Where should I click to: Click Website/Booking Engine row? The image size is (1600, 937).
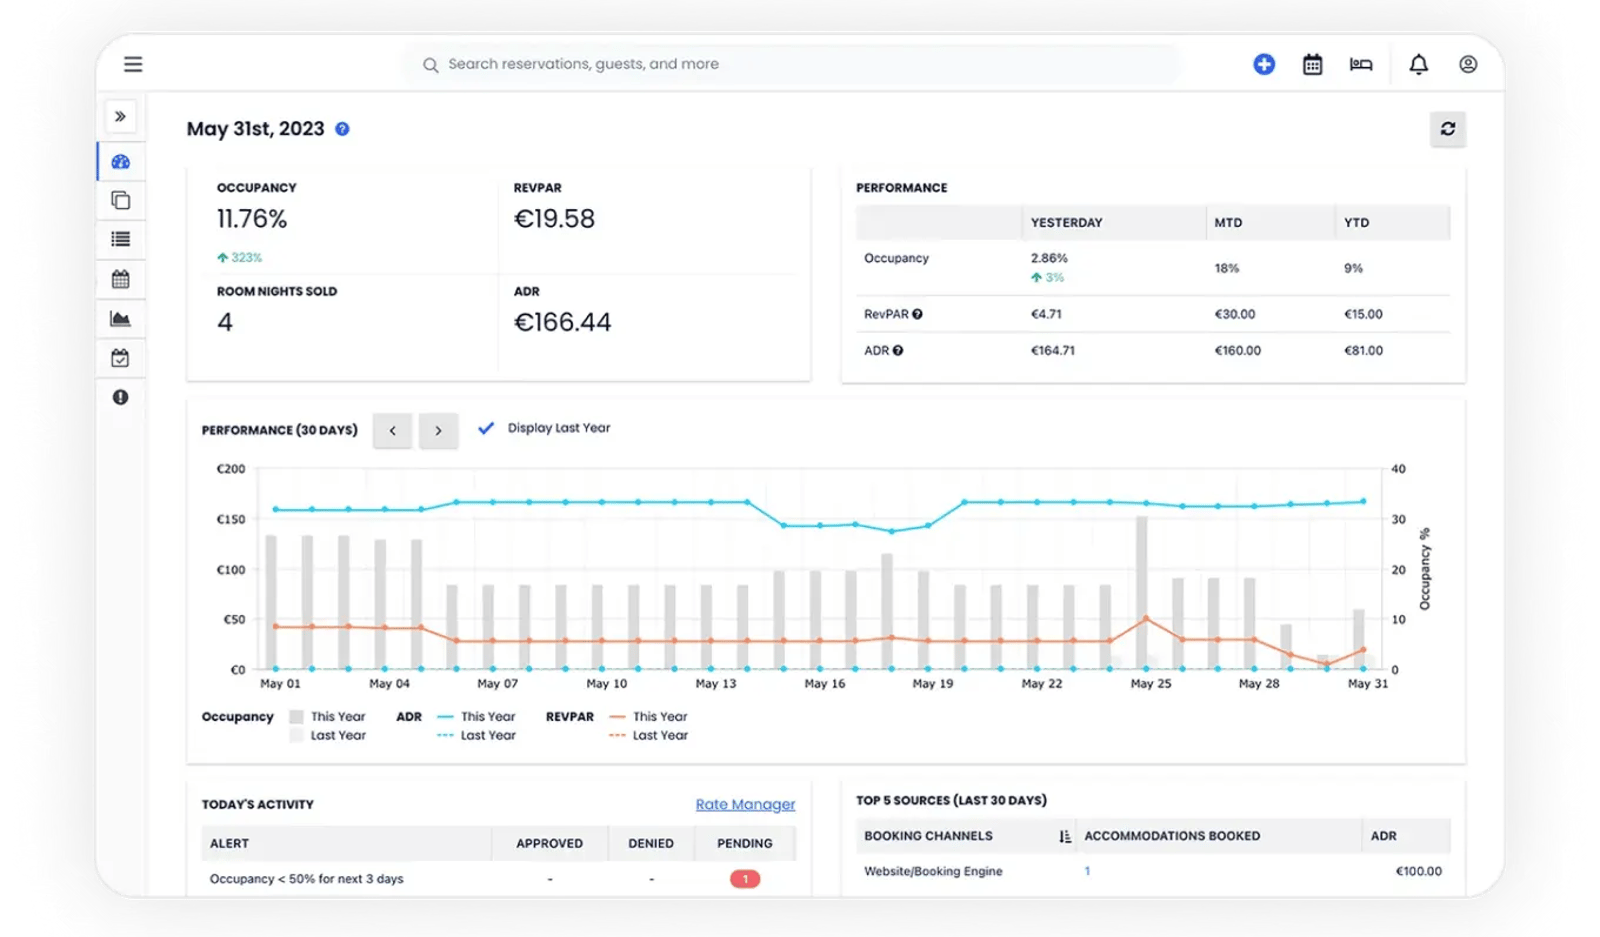1153,871
